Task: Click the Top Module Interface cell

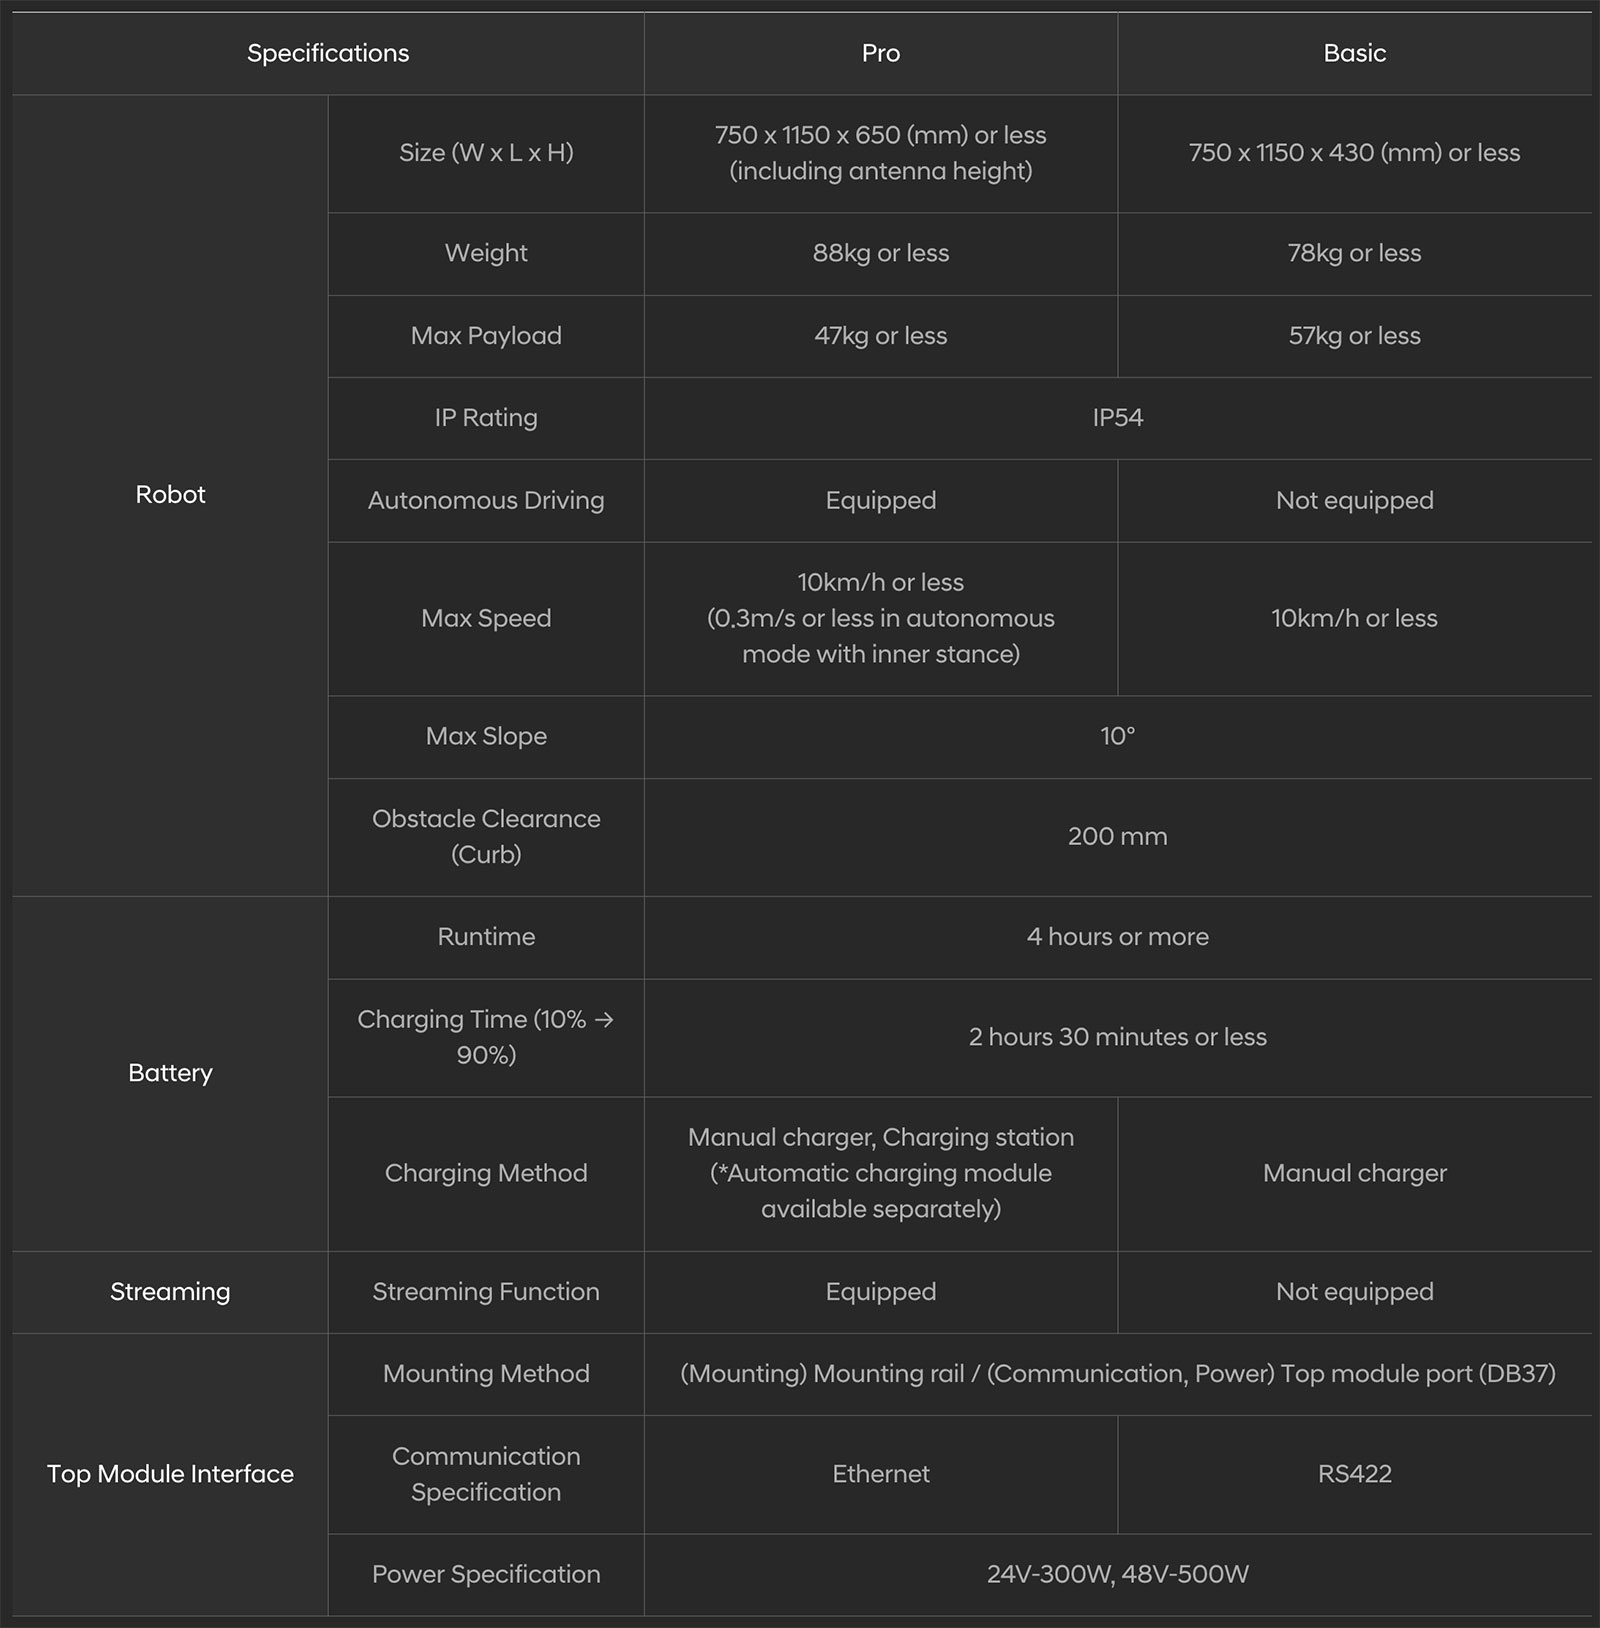Action: (170, 1474)
